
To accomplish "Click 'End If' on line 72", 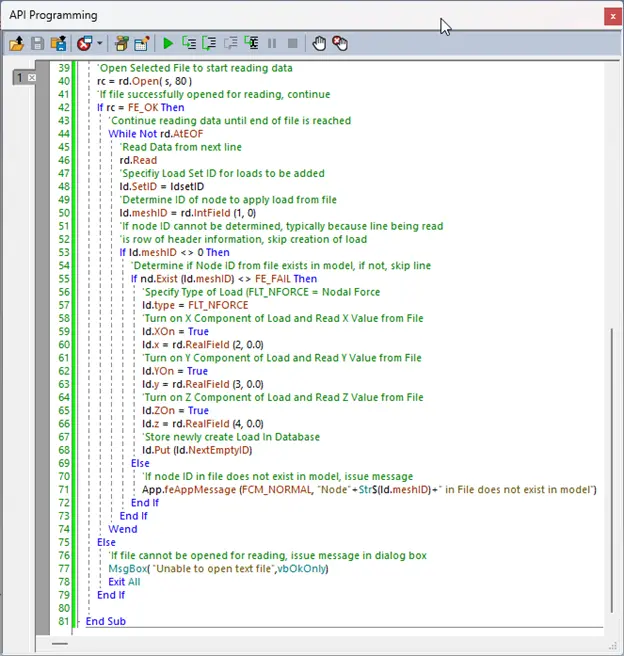I will point(145,502).
